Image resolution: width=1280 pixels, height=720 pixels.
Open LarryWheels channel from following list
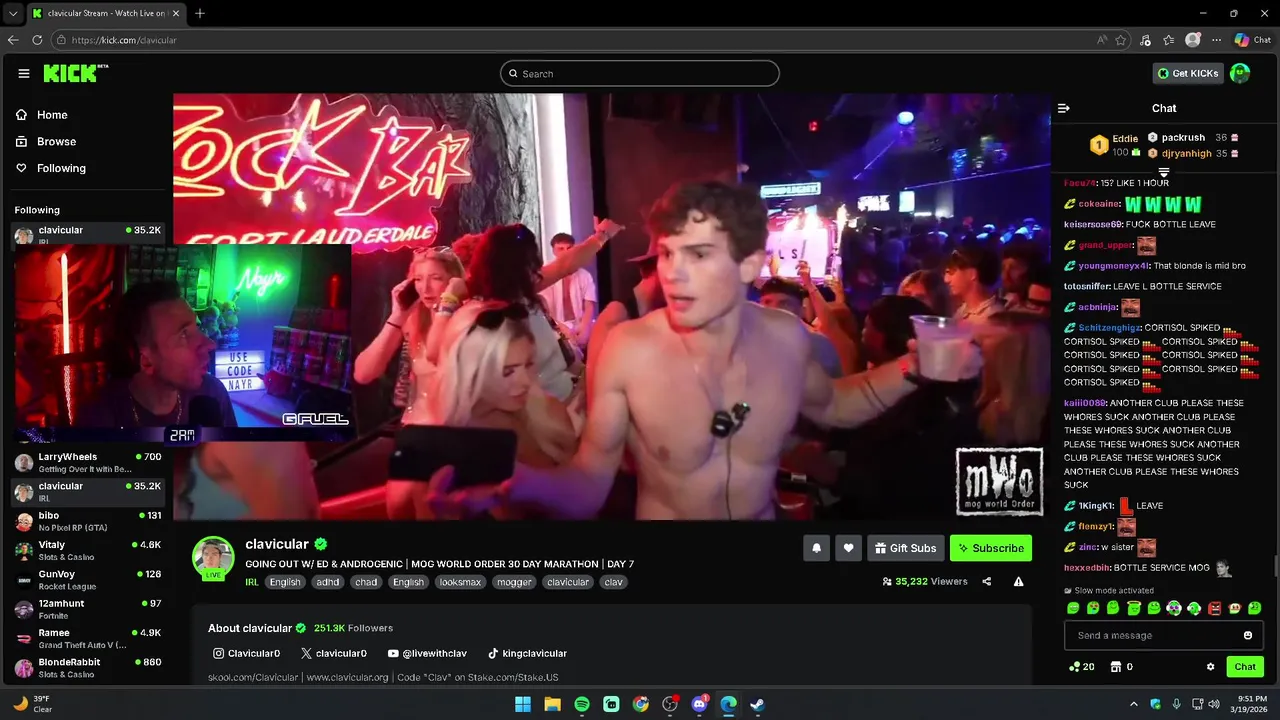coord(88,463)
